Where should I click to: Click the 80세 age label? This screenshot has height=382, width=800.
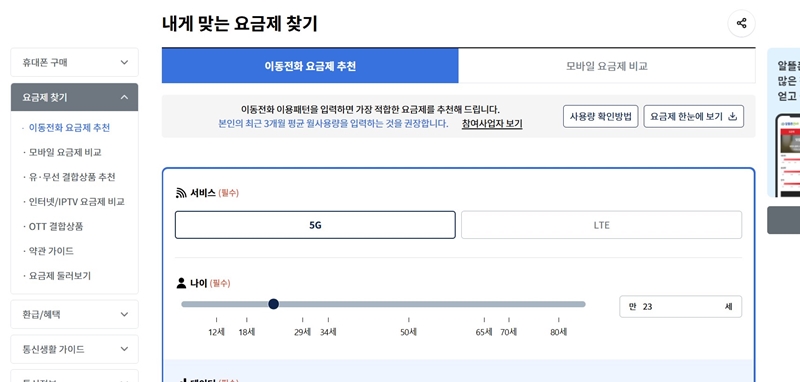point(559,332)
